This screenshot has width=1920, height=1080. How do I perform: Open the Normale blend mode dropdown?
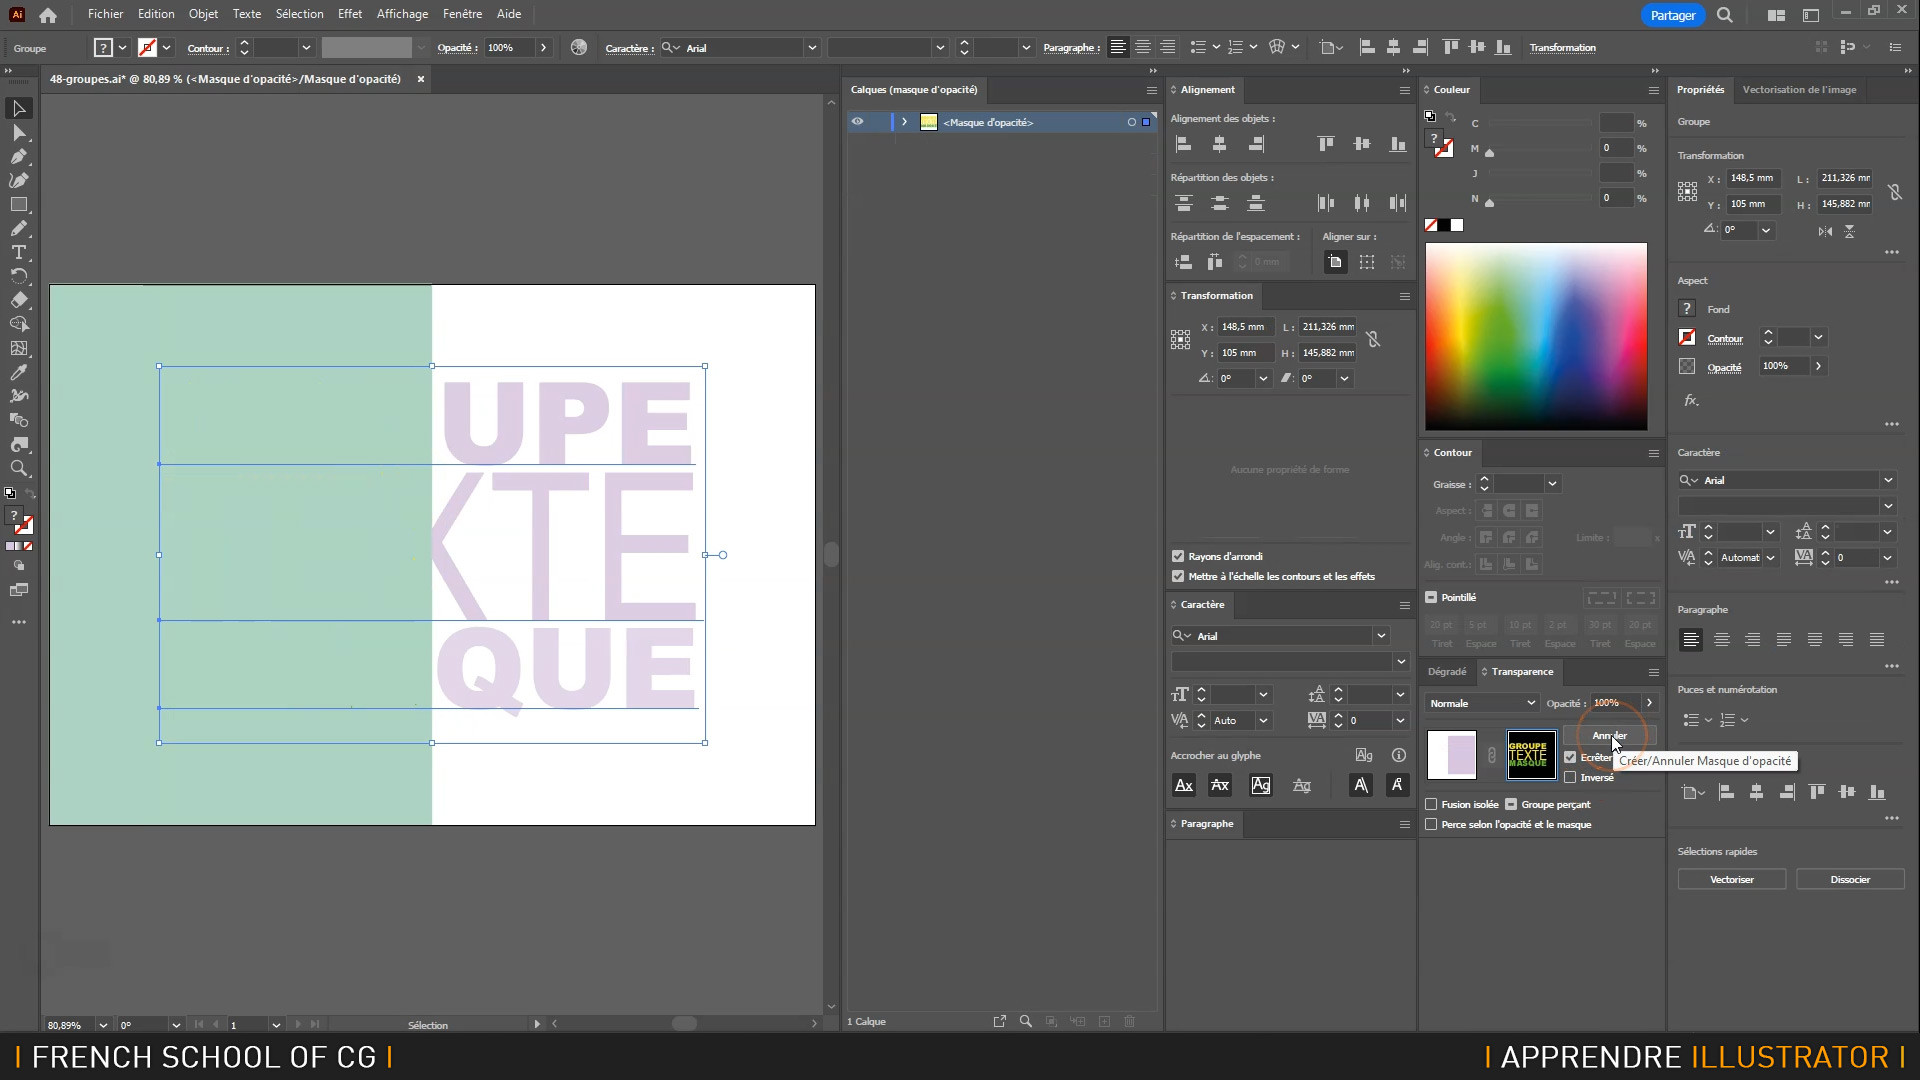1482,703
